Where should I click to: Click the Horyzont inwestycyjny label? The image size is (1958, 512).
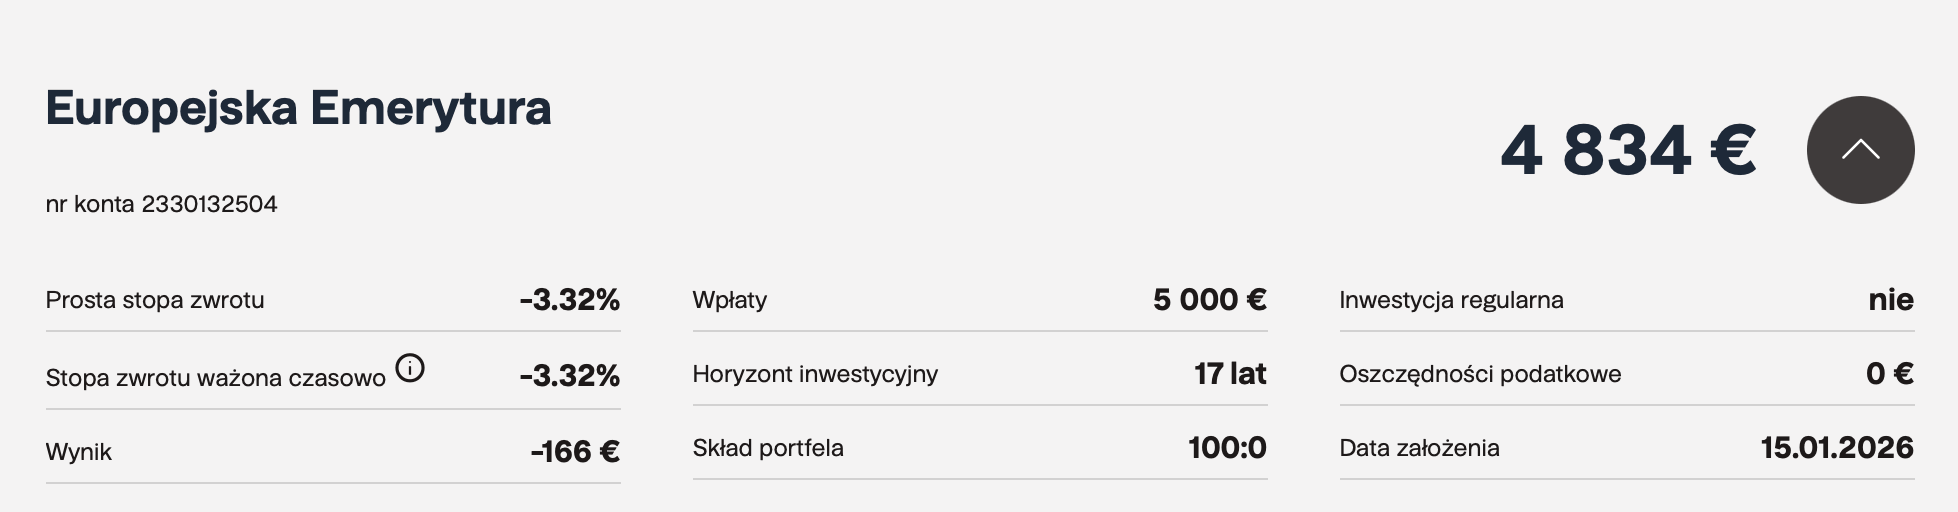click(815, 374)
